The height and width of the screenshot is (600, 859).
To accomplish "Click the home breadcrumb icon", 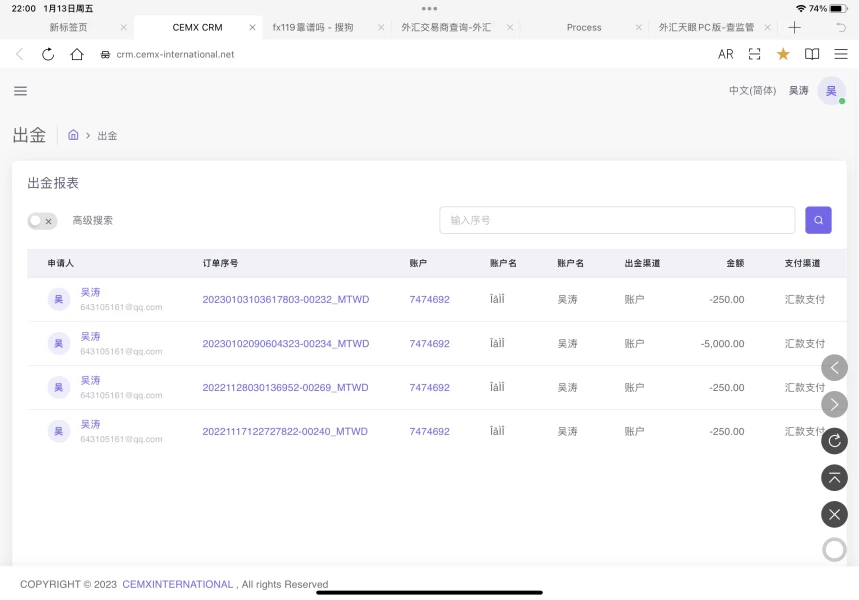I will 73,135.
